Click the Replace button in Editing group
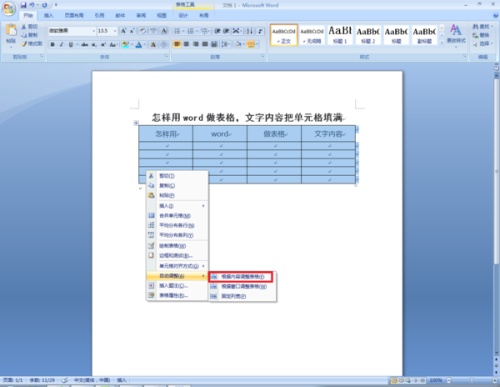Viewport: 500px width, 387px height. pyautogui.click(x=481, y=35)
